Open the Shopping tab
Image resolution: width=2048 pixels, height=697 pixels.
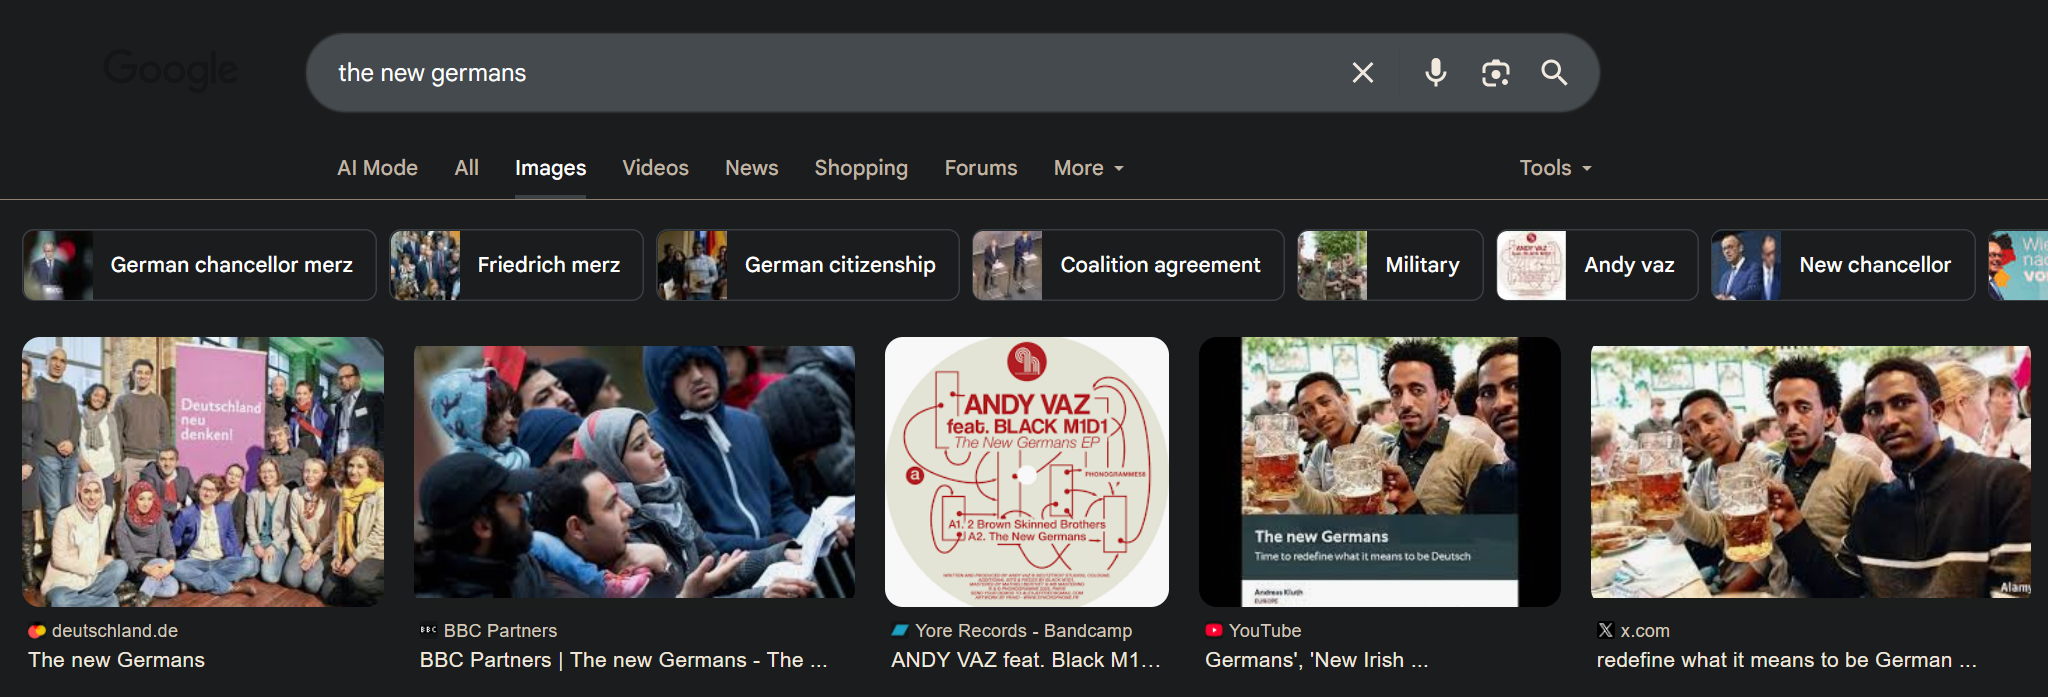(861, 168)
